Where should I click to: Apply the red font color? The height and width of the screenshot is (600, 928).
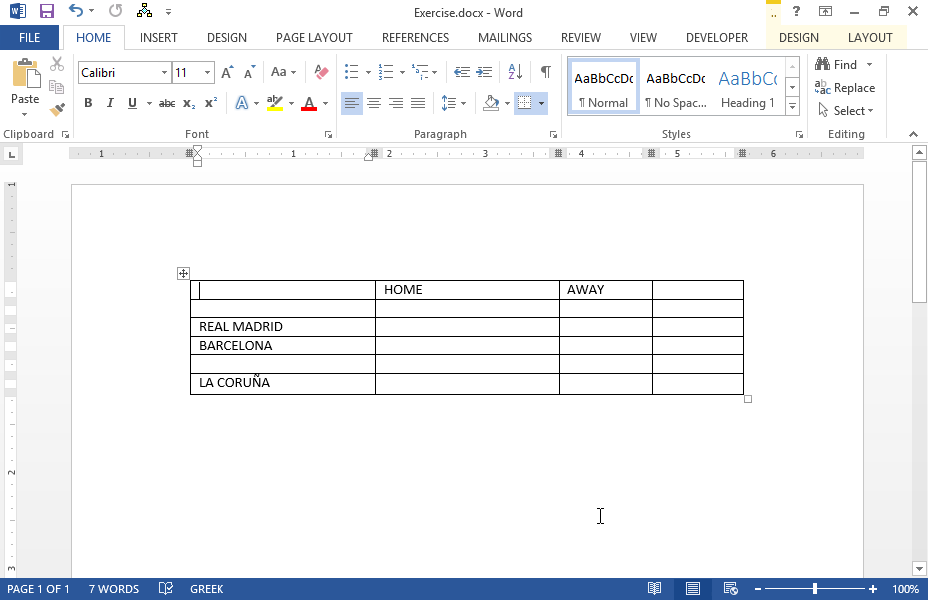(x=309, y=104)
